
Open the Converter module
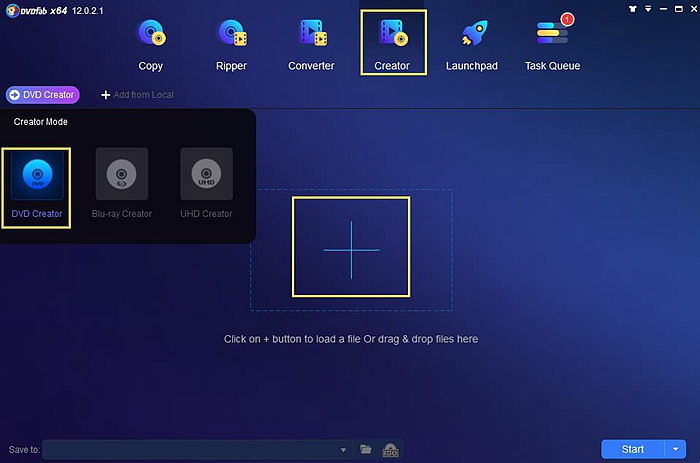pyautogui.click(x=311, y=43)
